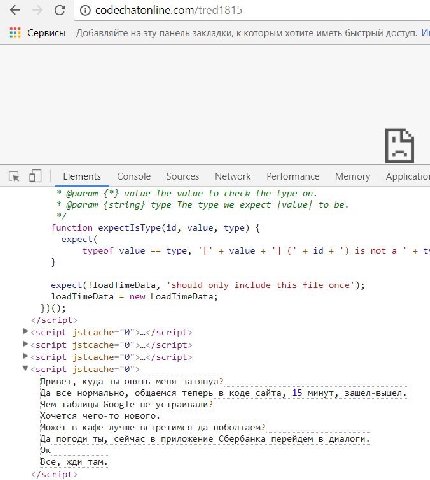Select the line 'Чем таблица Google не устраивала?'
Screen dimensions: 430x480
[x=126, y=405]
